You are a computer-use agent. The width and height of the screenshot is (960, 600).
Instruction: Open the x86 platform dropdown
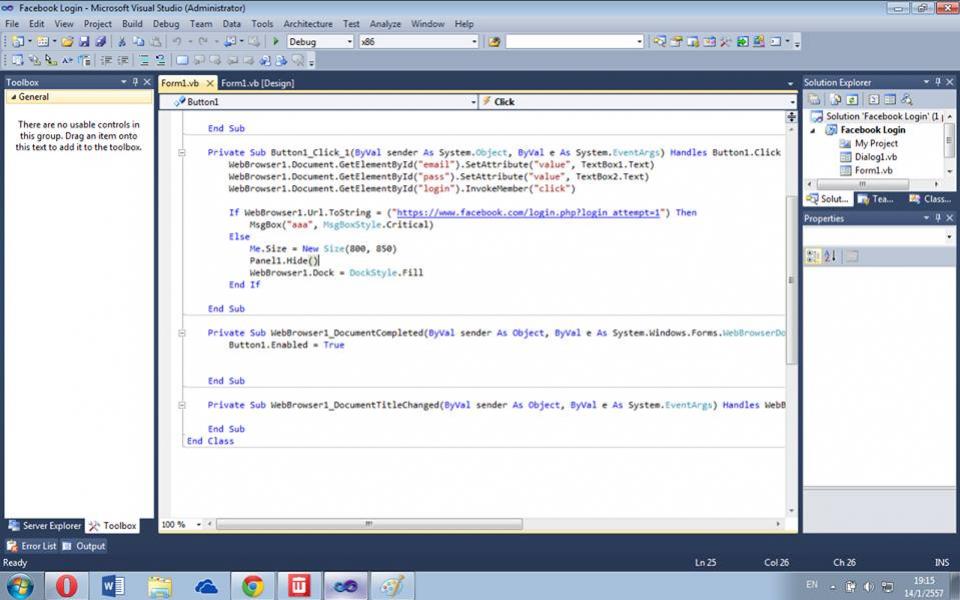(474, 42)
